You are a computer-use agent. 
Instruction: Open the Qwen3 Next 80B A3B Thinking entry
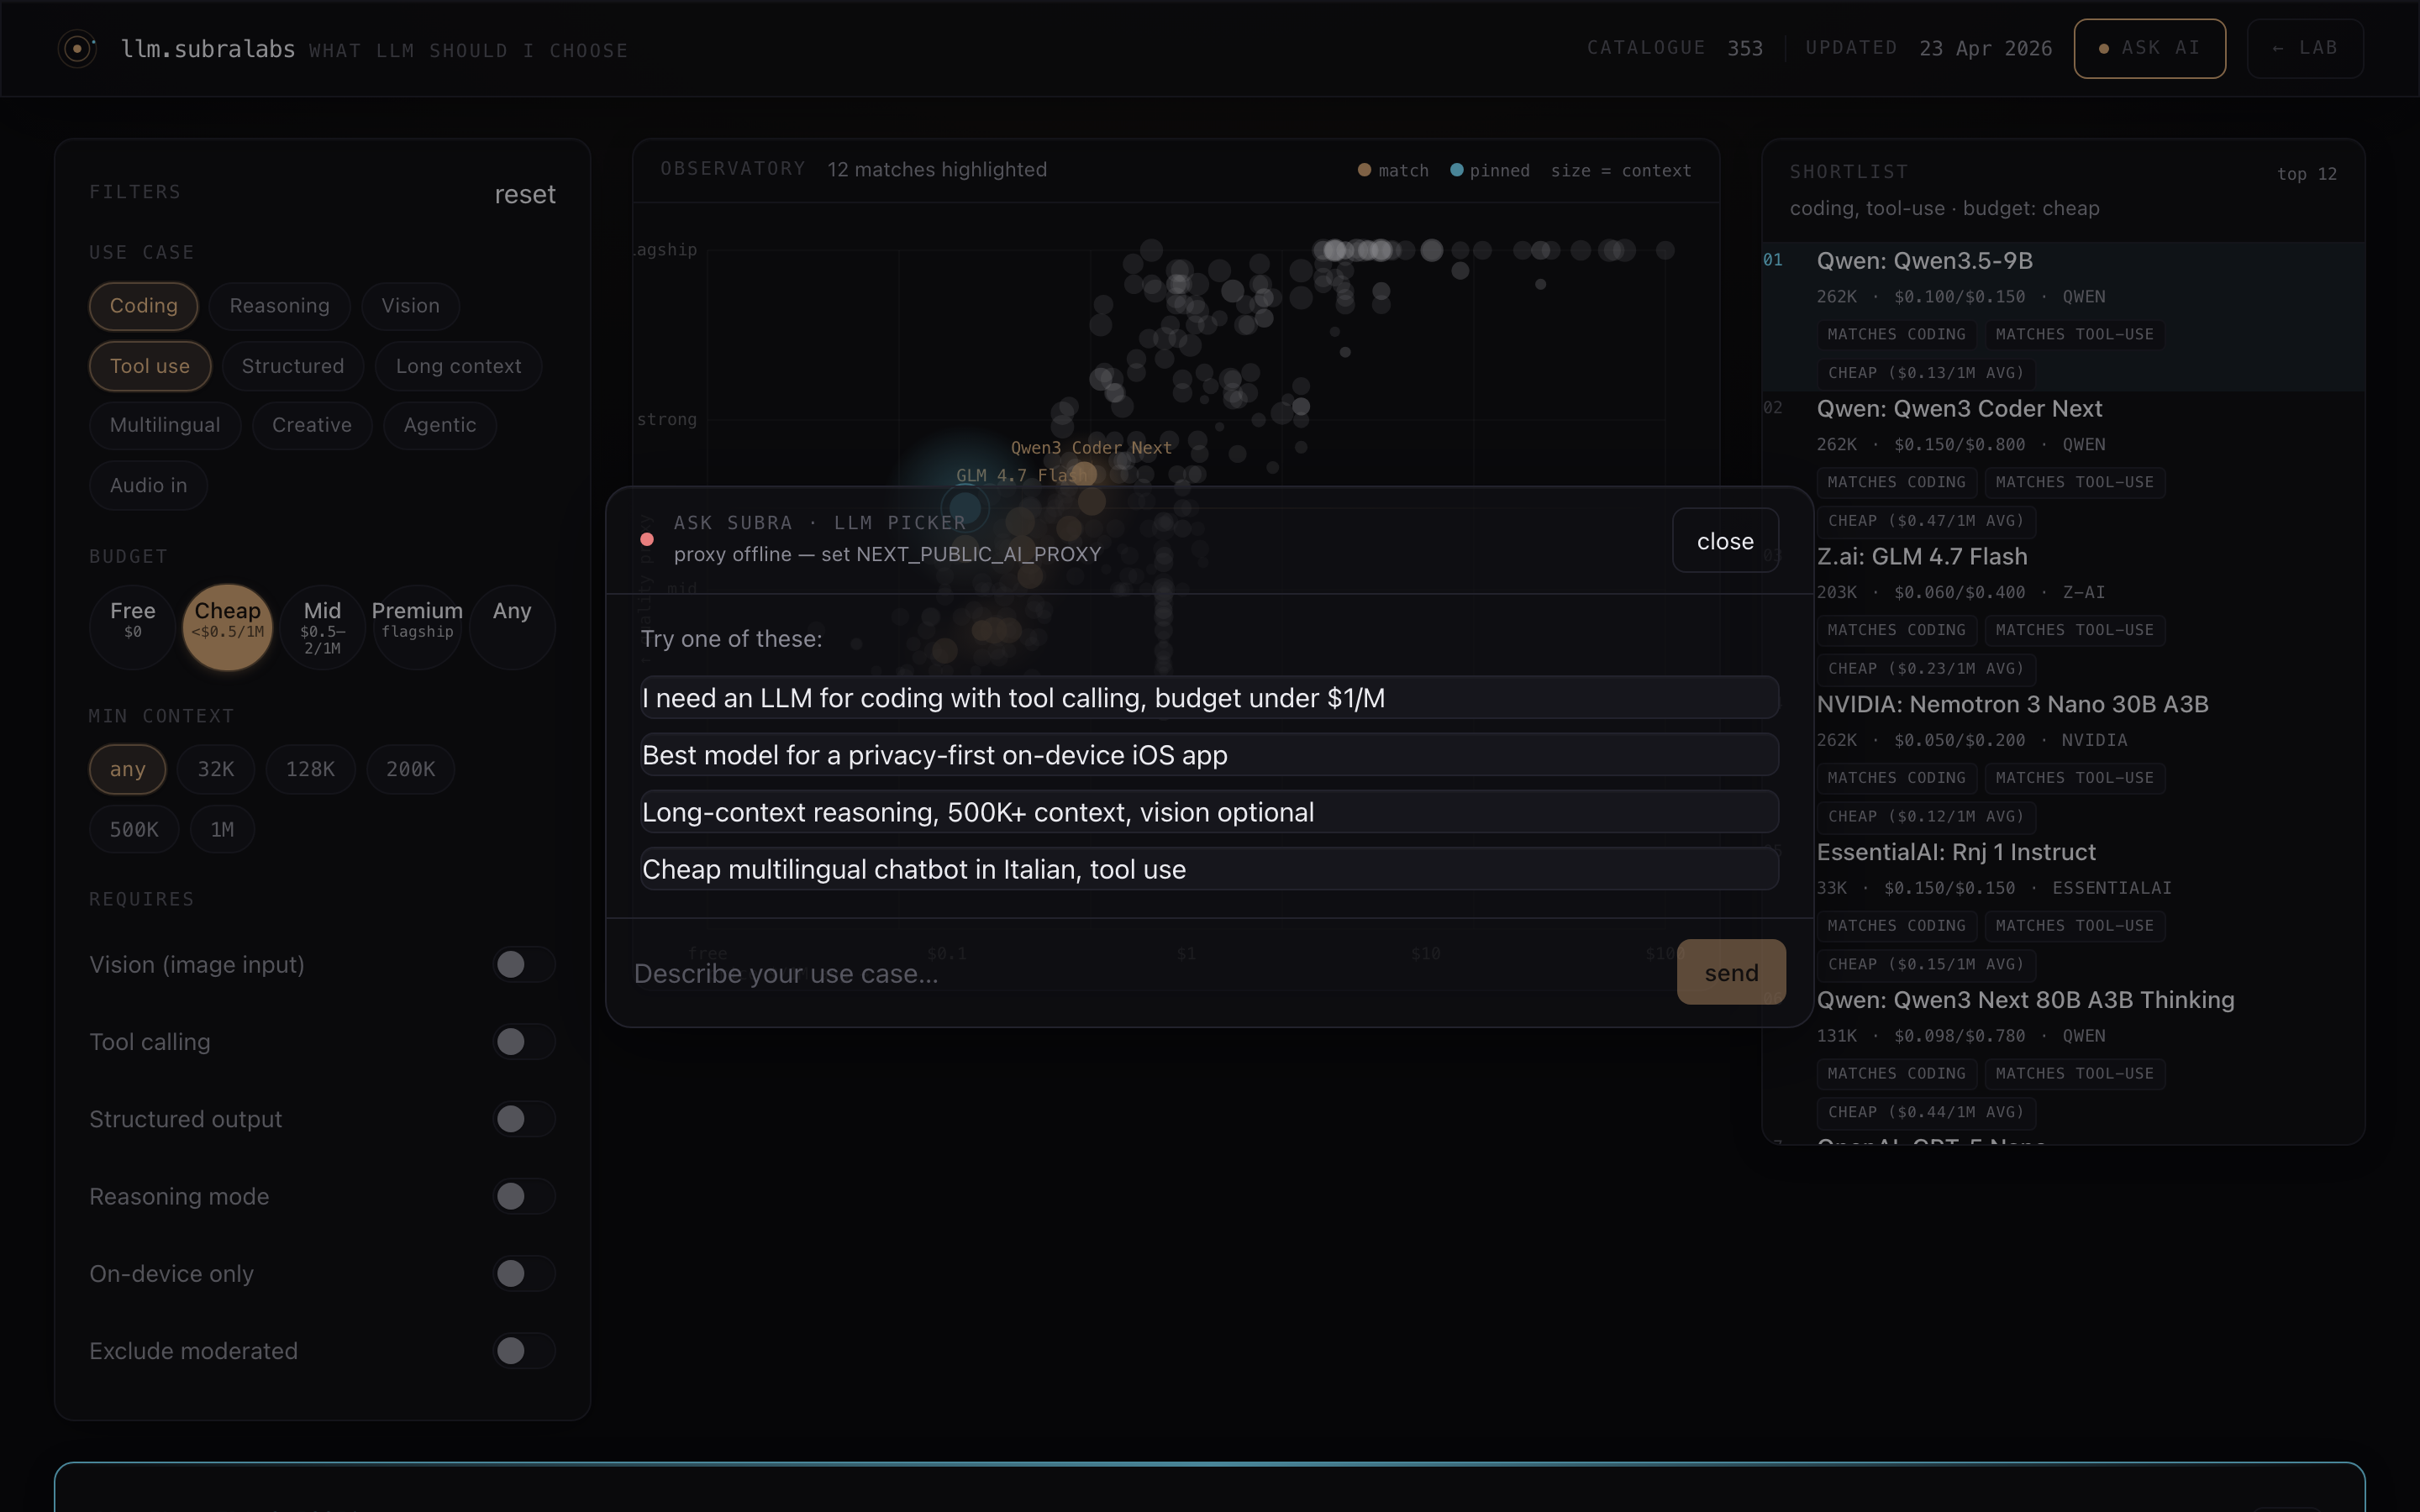[2063, 1056]
